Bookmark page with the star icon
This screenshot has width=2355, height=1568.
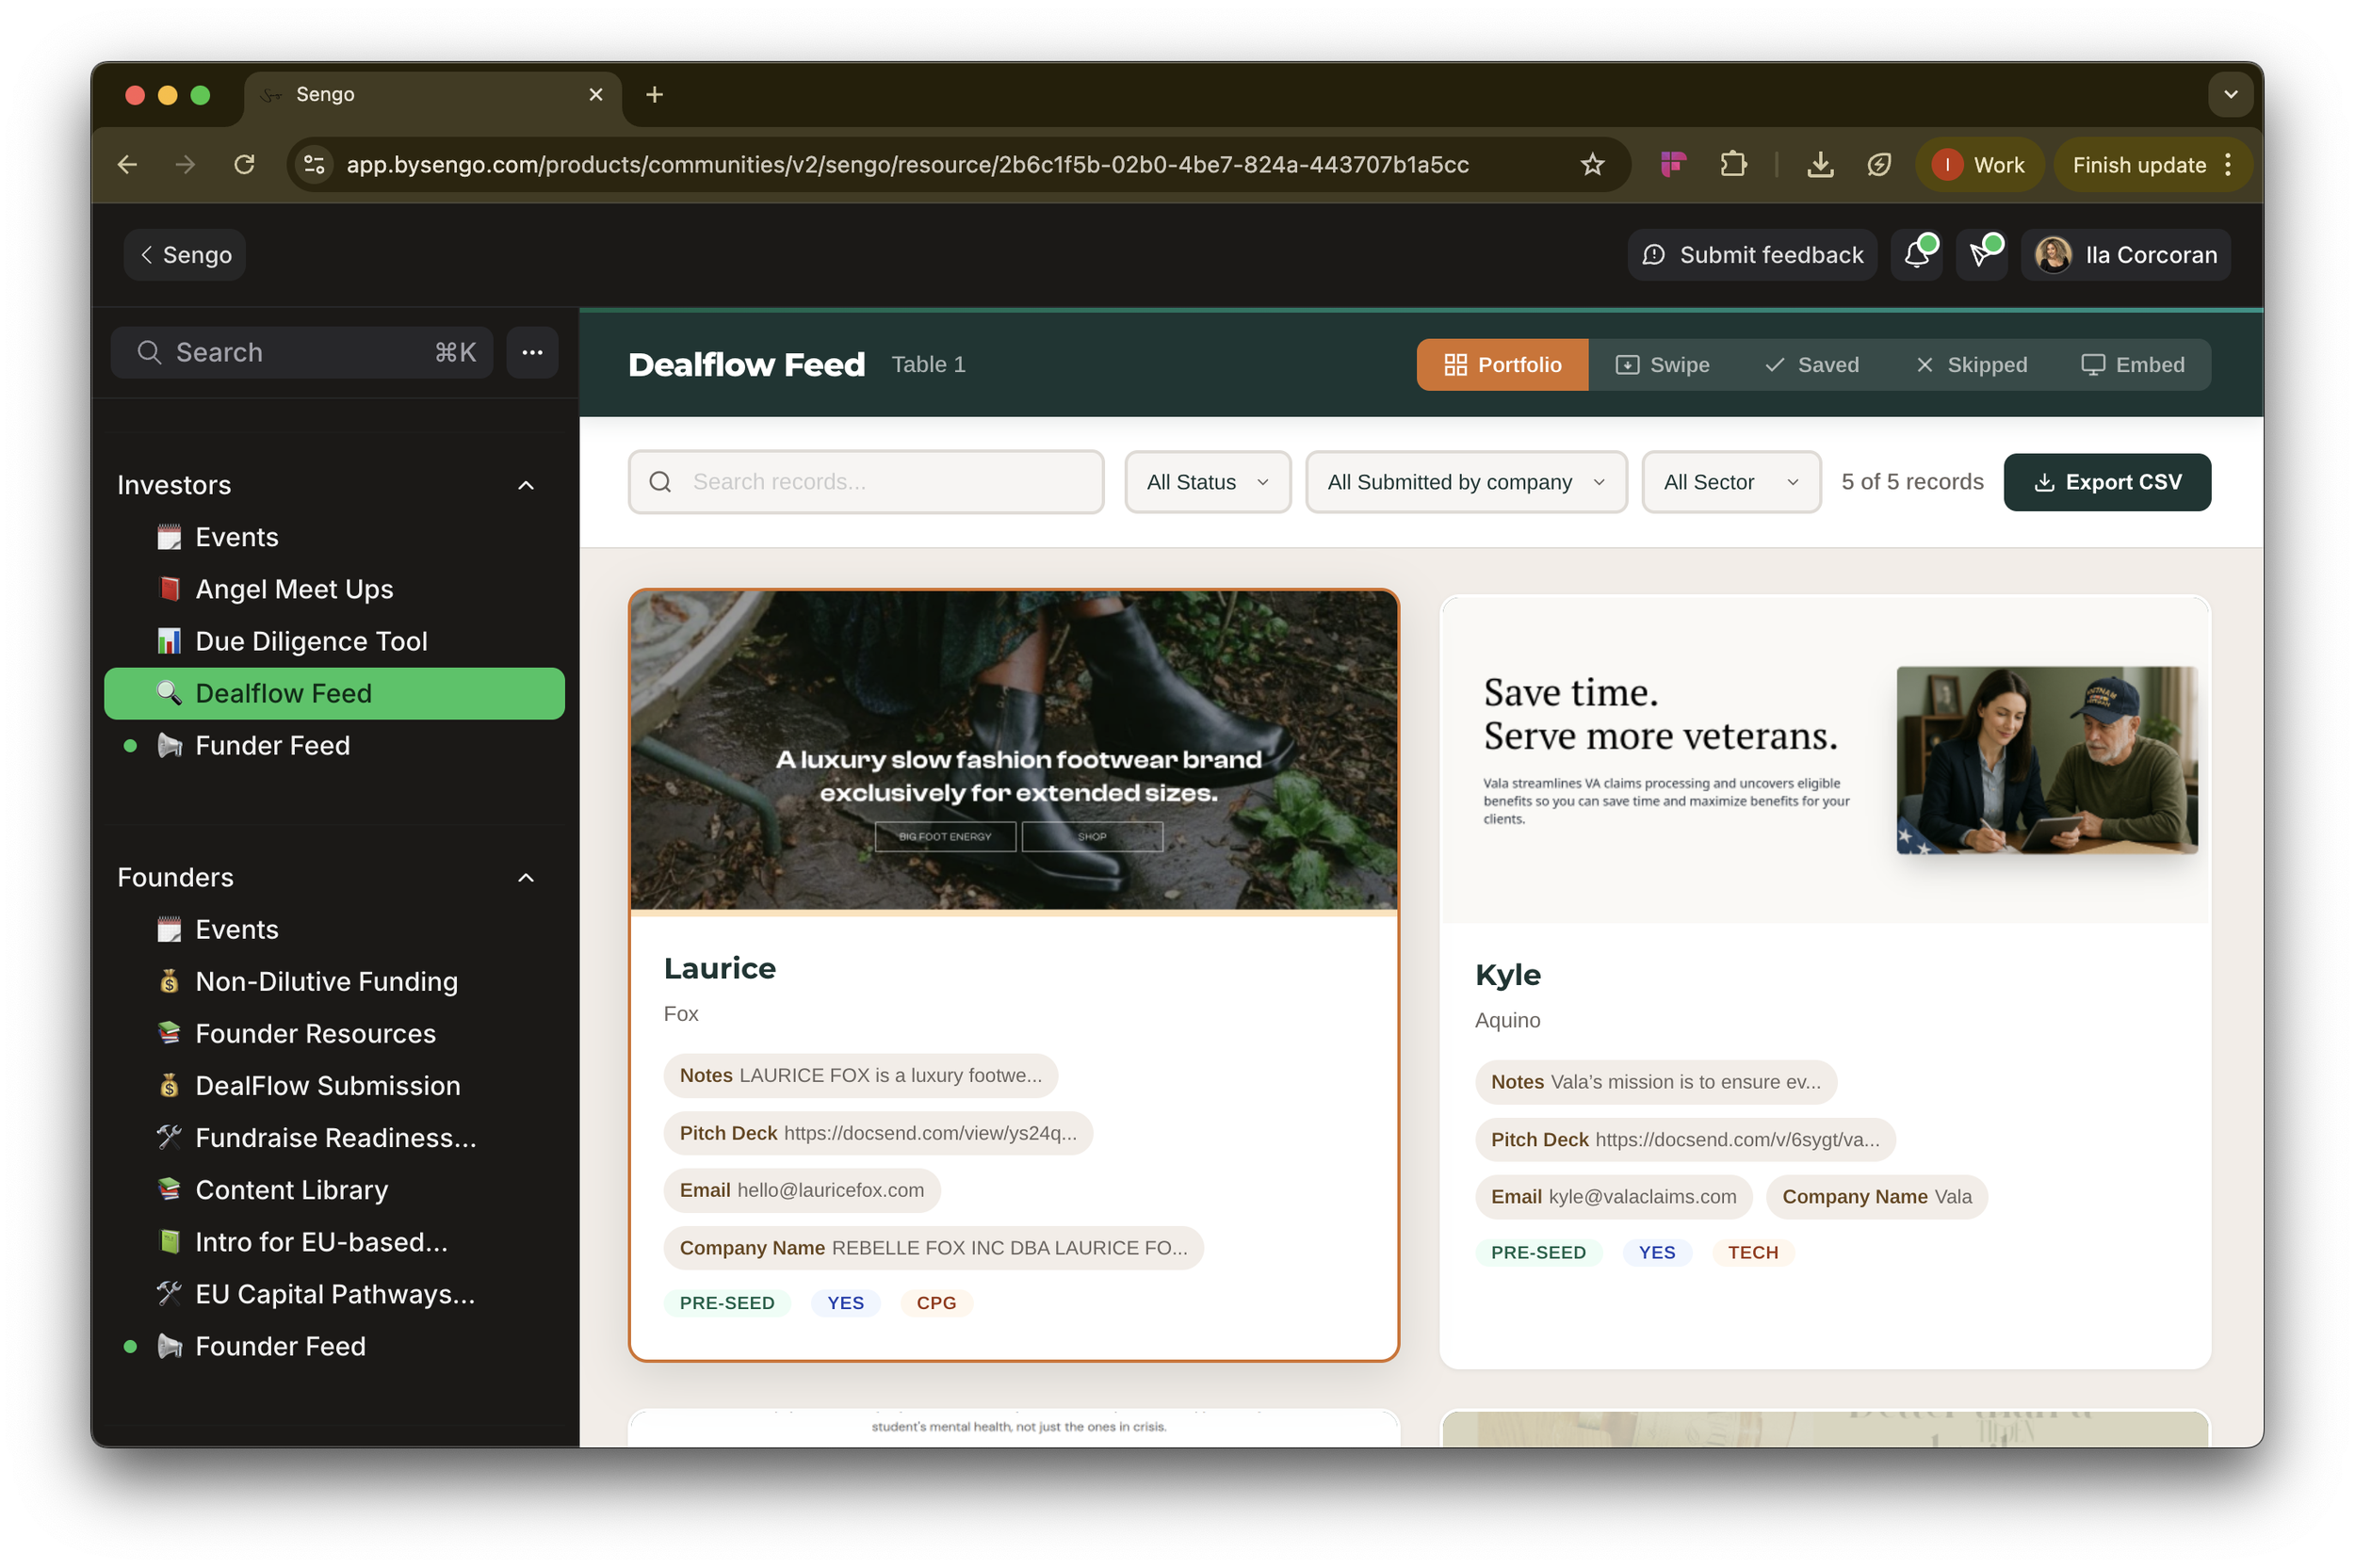pyautogui.click(x=1592, y=165)
